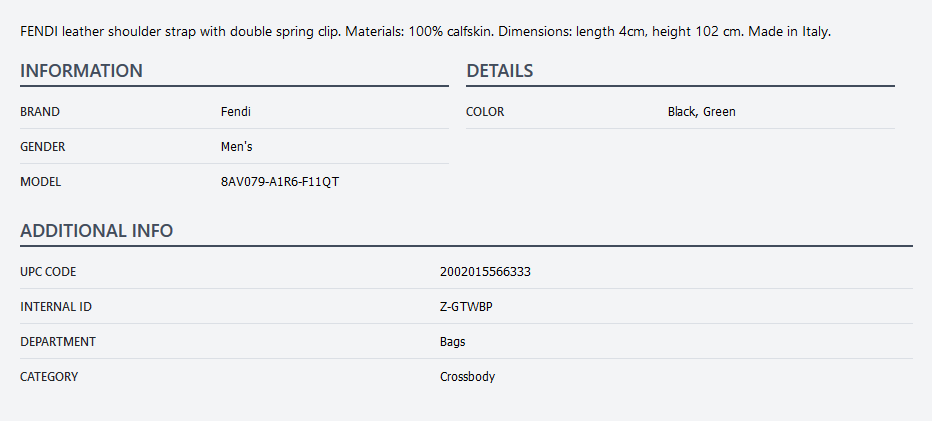Image resolution: width=932 pixels, height=421 pixels.
Task: Select UPC number 2002015566333
Action: [x=485, y=272]
